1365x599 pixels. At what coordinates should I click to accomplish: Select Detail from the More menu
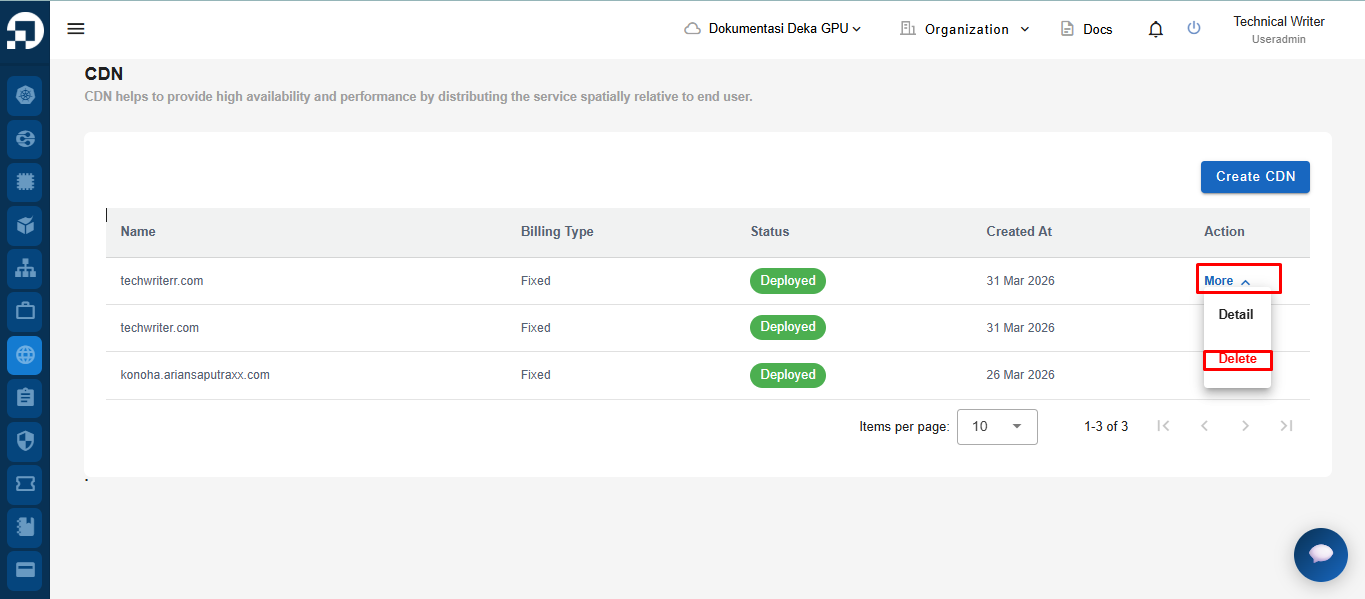click(x=1236, y=314)
